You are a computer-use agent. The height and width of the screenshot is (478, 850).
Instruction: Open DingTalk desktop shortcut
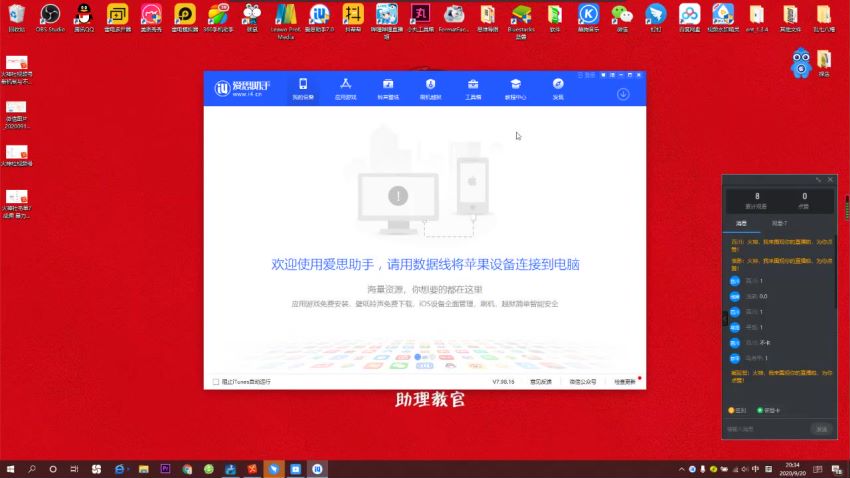[x=655, y=18]
